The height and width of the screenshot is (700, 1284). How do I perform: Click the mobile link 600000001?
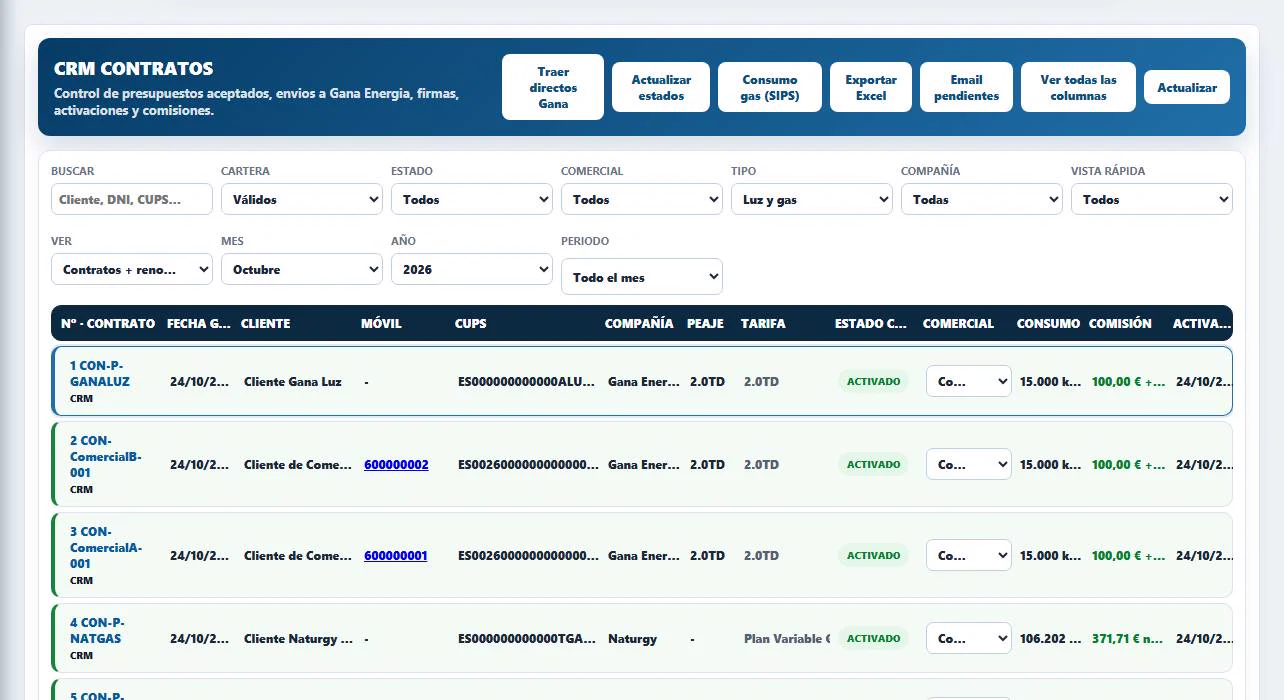pyautogui.click(x=395, y=555)
